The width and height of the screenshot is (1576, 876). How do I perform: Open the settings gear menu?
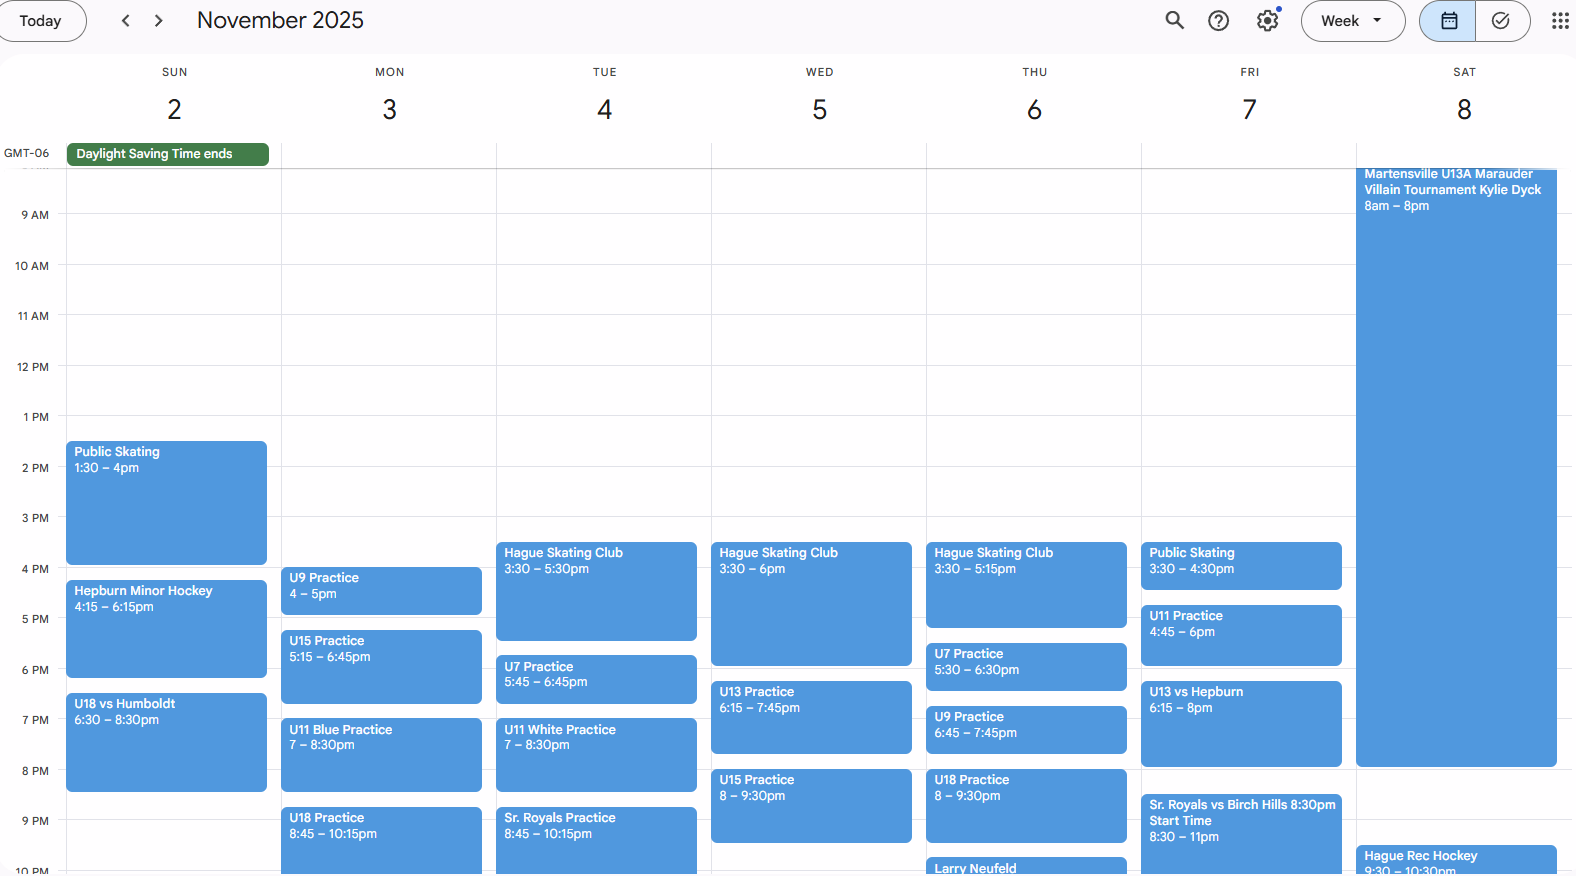[x=1267, y=21]
